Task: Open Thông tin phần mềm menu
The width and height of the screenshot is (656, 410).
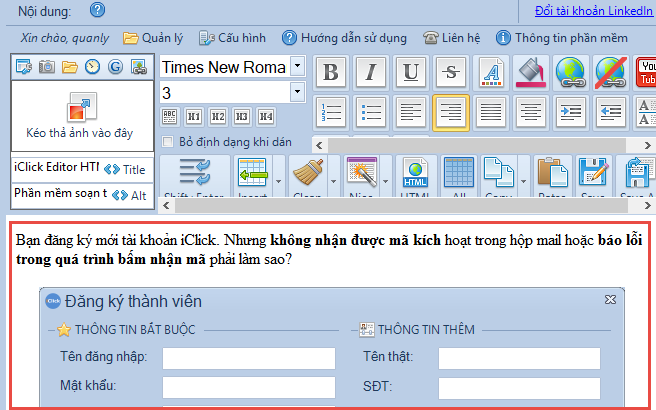Action: 562,38
